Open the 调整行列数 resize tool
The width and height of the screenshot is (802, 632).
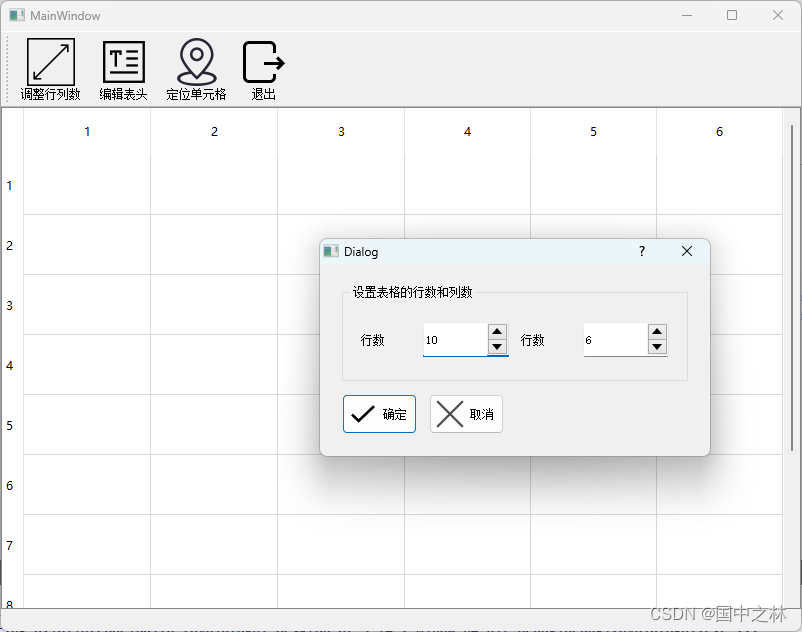click(x=50, y=70)
